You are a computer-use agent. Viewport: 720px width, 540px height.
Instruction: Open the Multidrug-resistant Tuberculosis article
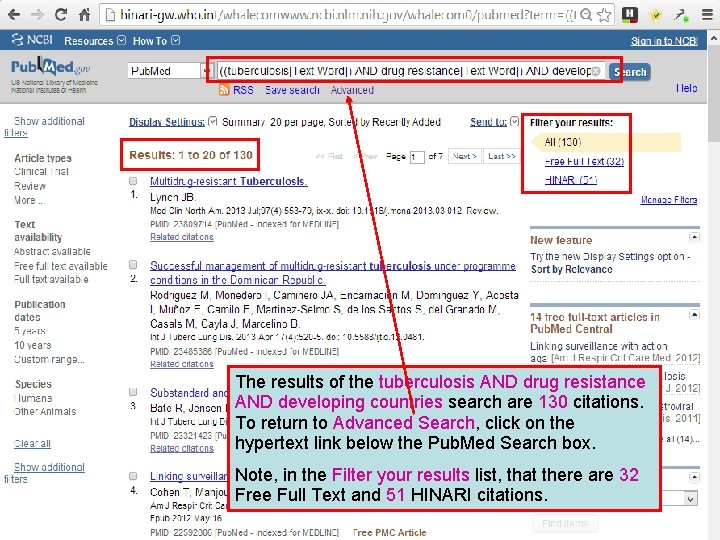pos(229,181)
